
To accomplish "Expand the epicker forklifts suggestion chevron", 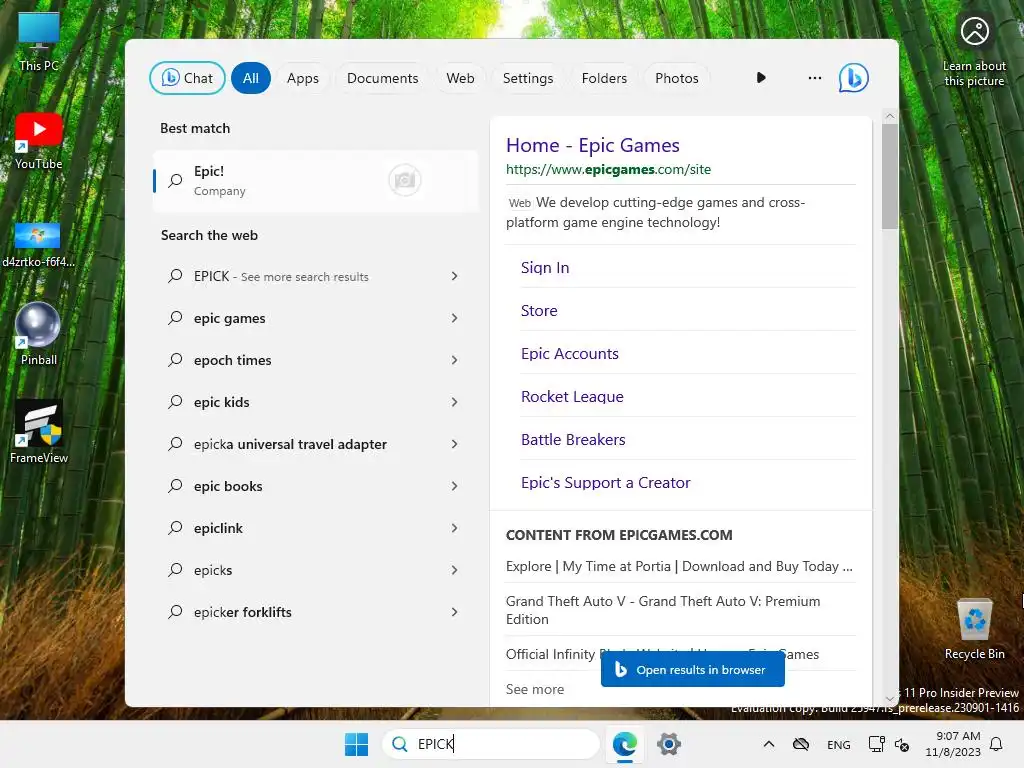I will click(455, 612).
